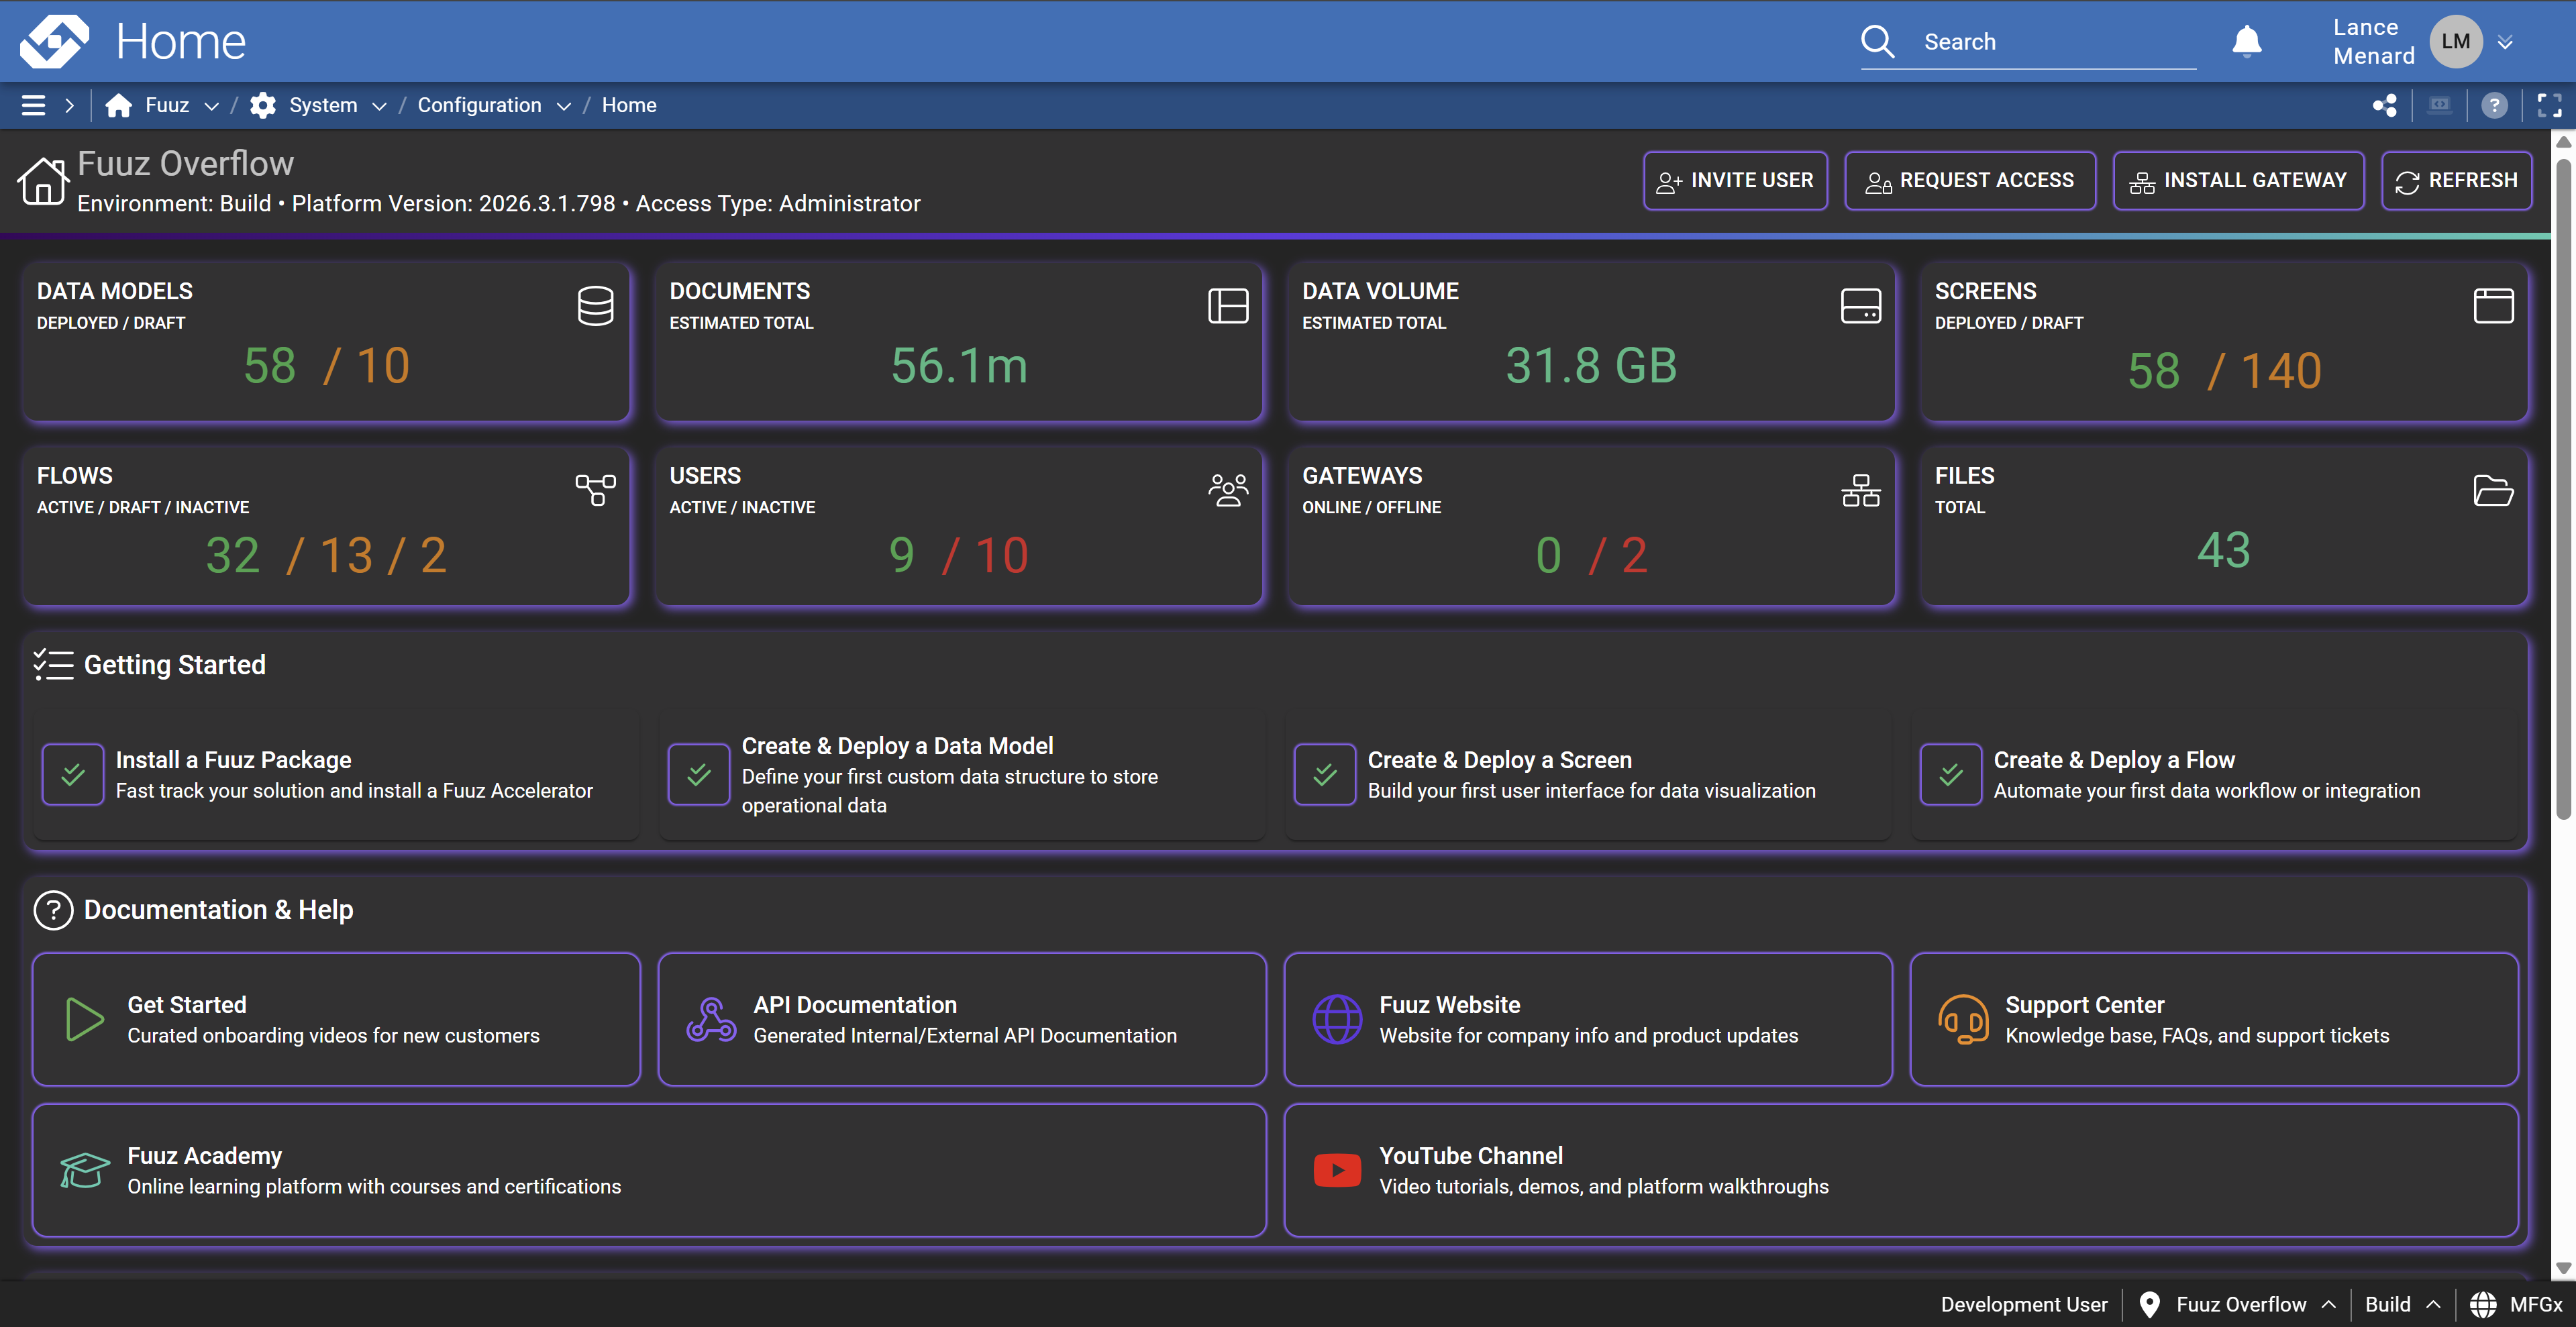Click the INSTALL GATEWAY button
Screen dimensions: 2576x1327
coord(2238,181)
